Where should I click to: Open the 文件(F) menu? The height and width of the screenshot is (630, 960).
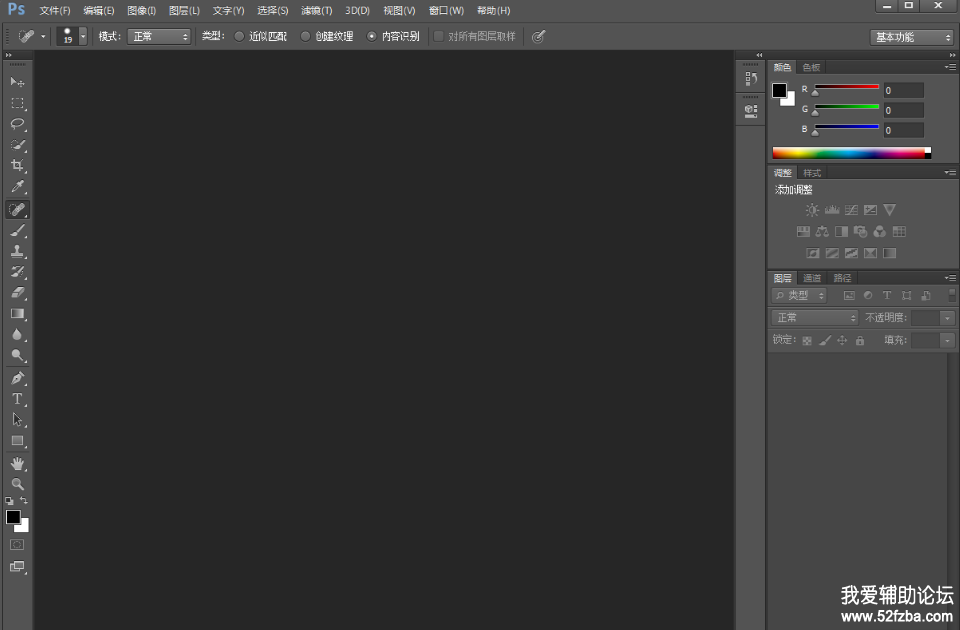54,10
